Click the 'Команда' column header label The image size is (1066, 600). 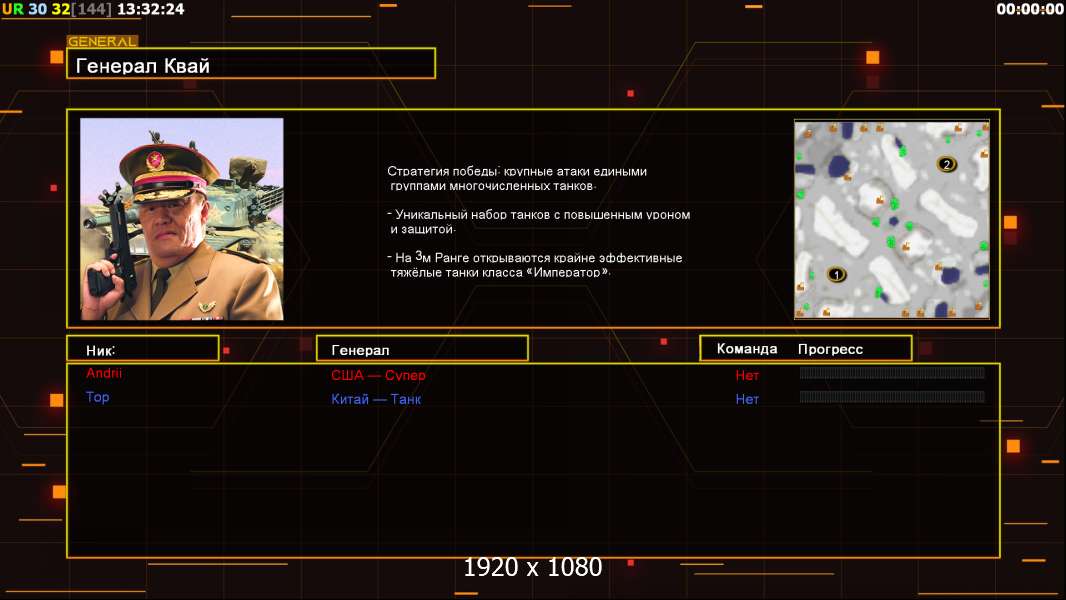[x=746, y=349]
